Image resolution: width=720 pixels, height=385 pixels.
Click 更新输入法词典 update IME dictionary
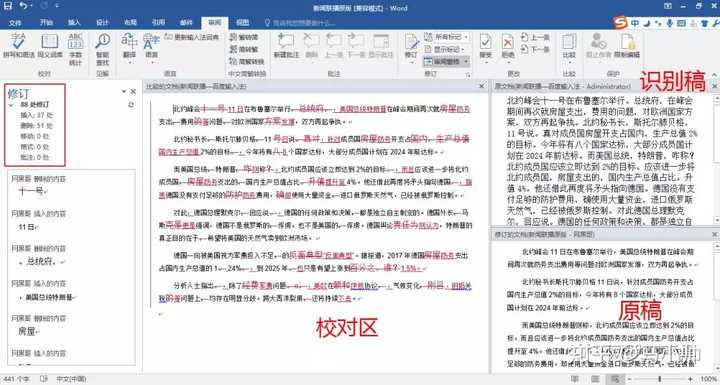(x=192, y=37)
